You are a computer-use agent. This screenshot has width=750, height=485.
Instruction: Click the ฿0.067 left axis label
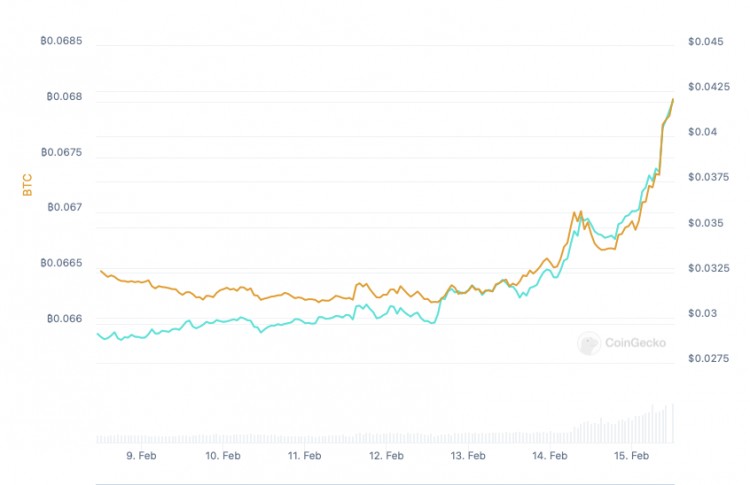tap(64, 208)
